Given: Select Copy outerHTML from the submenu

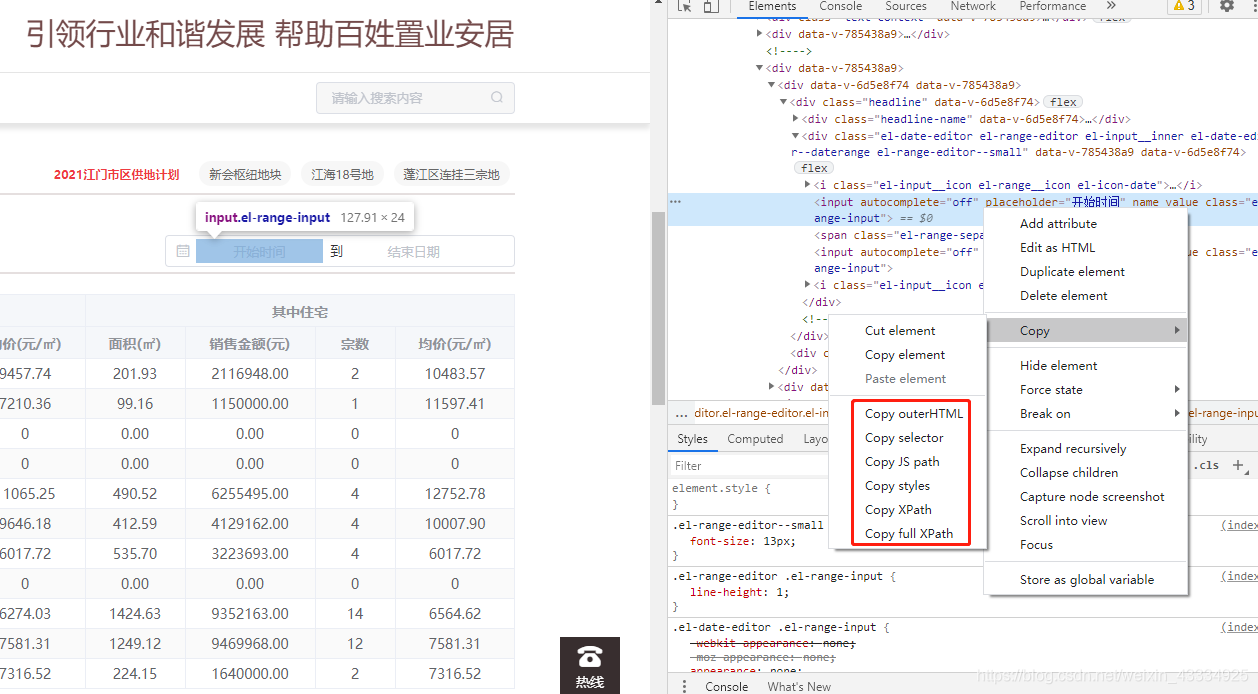Looking at the screenshot, I should point(913,413).
